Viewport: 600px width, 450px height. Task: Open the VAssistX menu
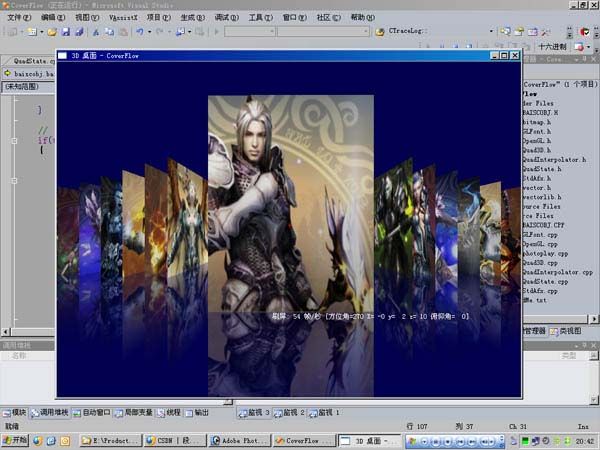pyautogui.click(x=123, y=17)
